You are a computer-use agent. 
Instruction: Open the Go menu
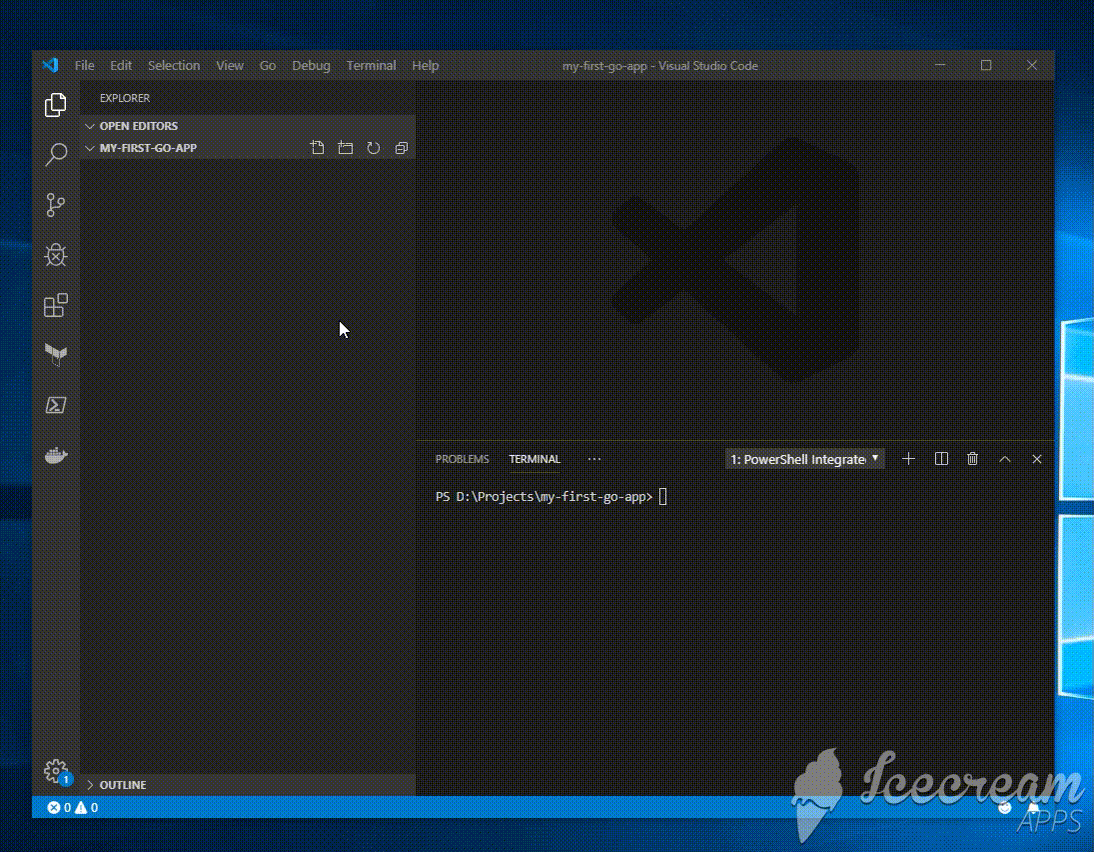click(268, 66)
